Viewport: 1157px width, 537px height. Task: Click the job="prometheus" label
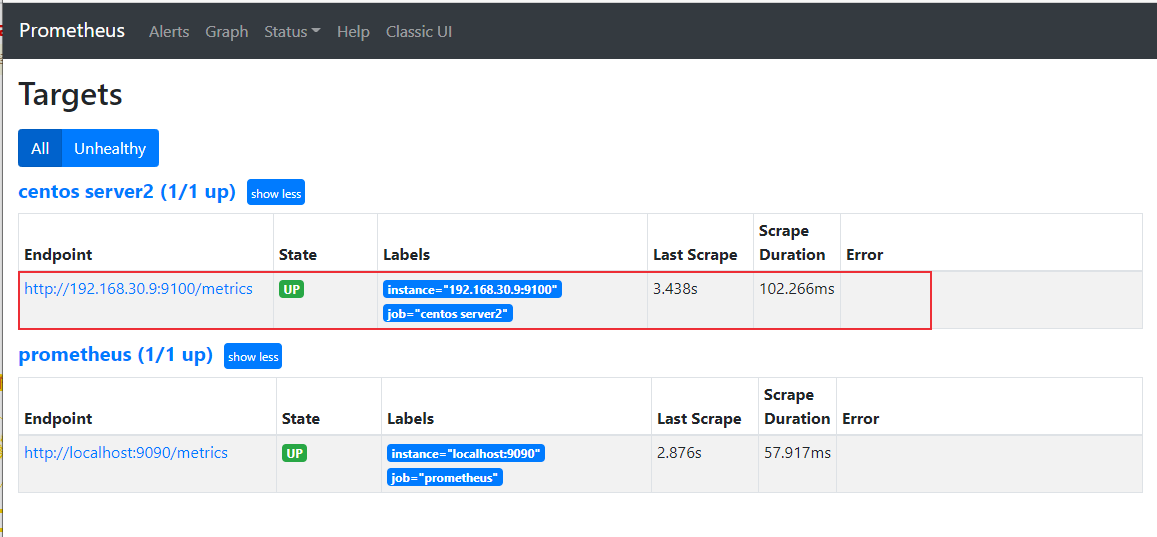tap(445, 477)
